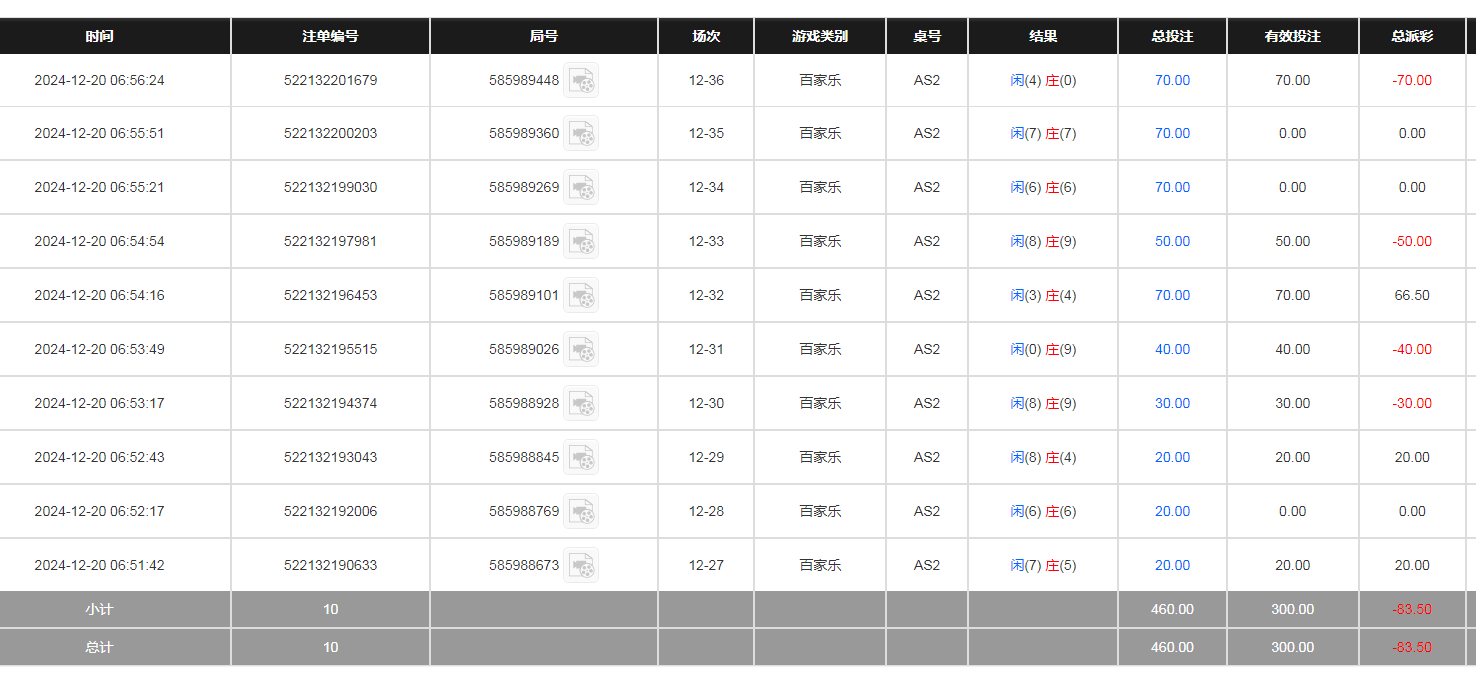Click replay icon beside round 585988673
Viewport: 1476px width, 678px height.
581,566
